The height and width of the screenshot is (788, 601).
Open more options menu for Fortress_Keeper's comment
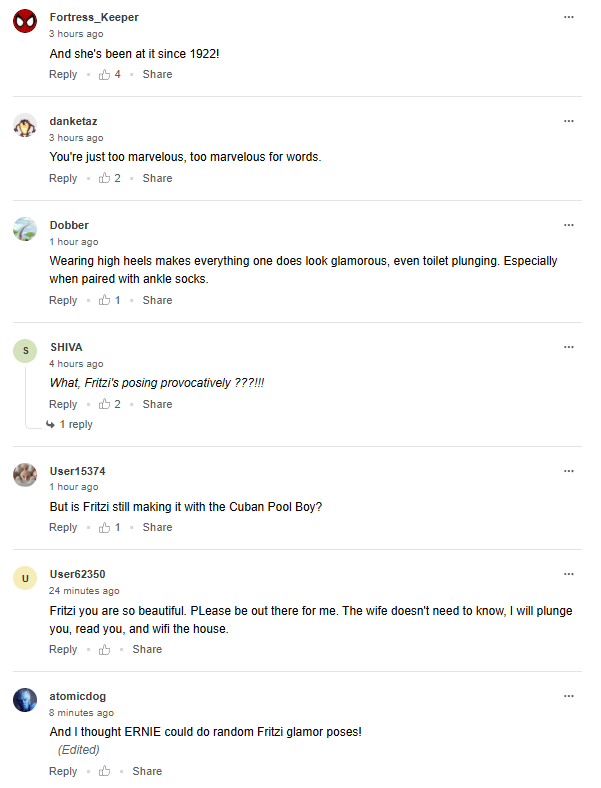tap(569, 17)
